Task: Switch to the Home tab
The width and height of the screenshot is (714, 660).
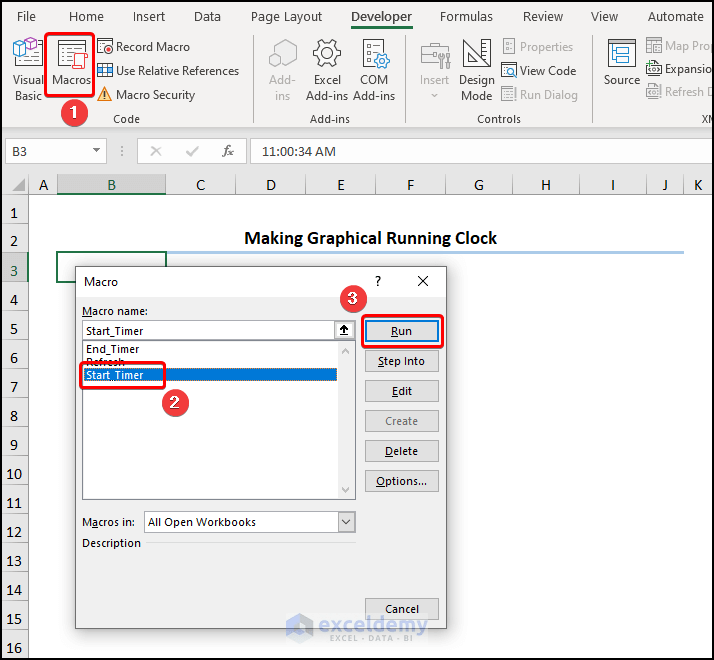Action: pyautogui.click(x=86, y=17)
